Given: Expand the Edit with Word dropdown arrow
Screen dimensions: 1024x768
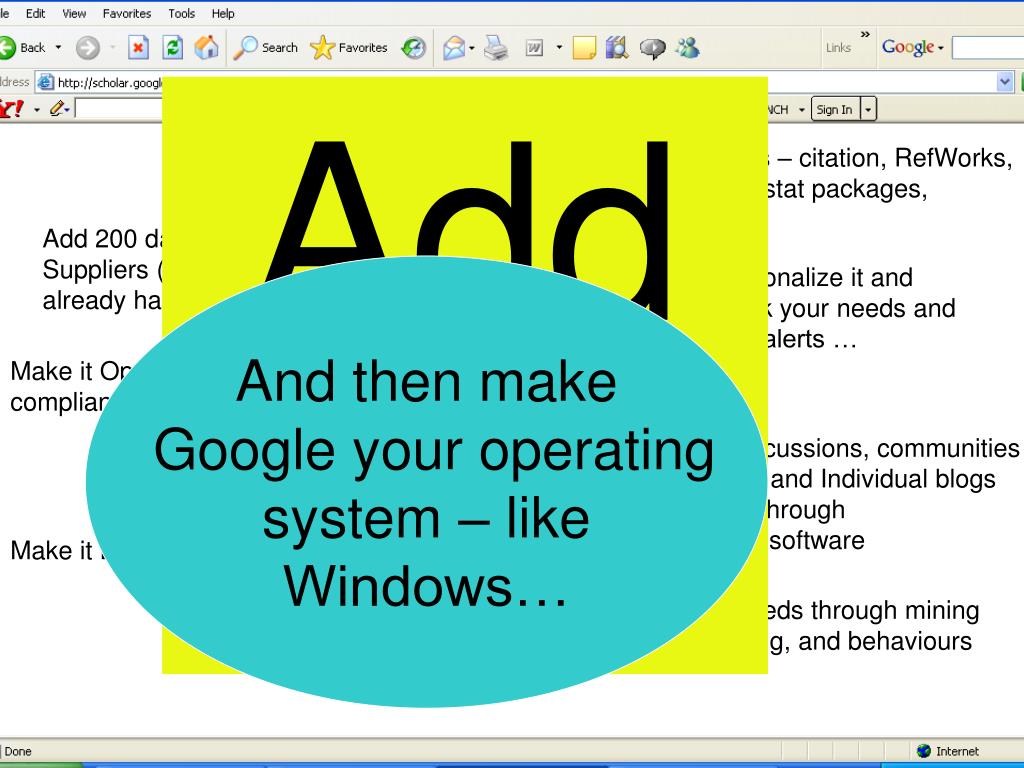Looking at the screenshot, I should [559, 48].
